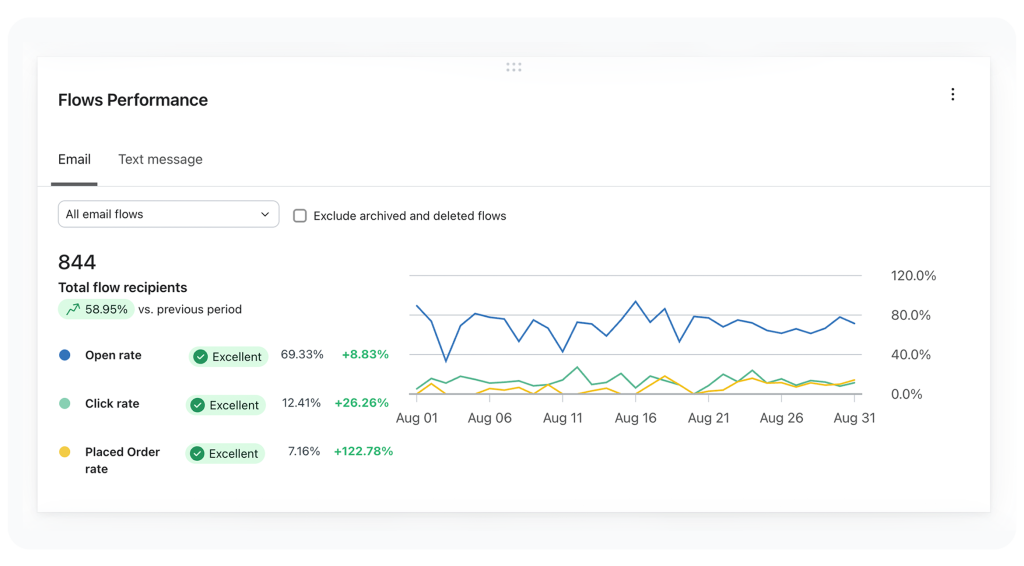Click the 69.33% open rate value

(302, 354)
